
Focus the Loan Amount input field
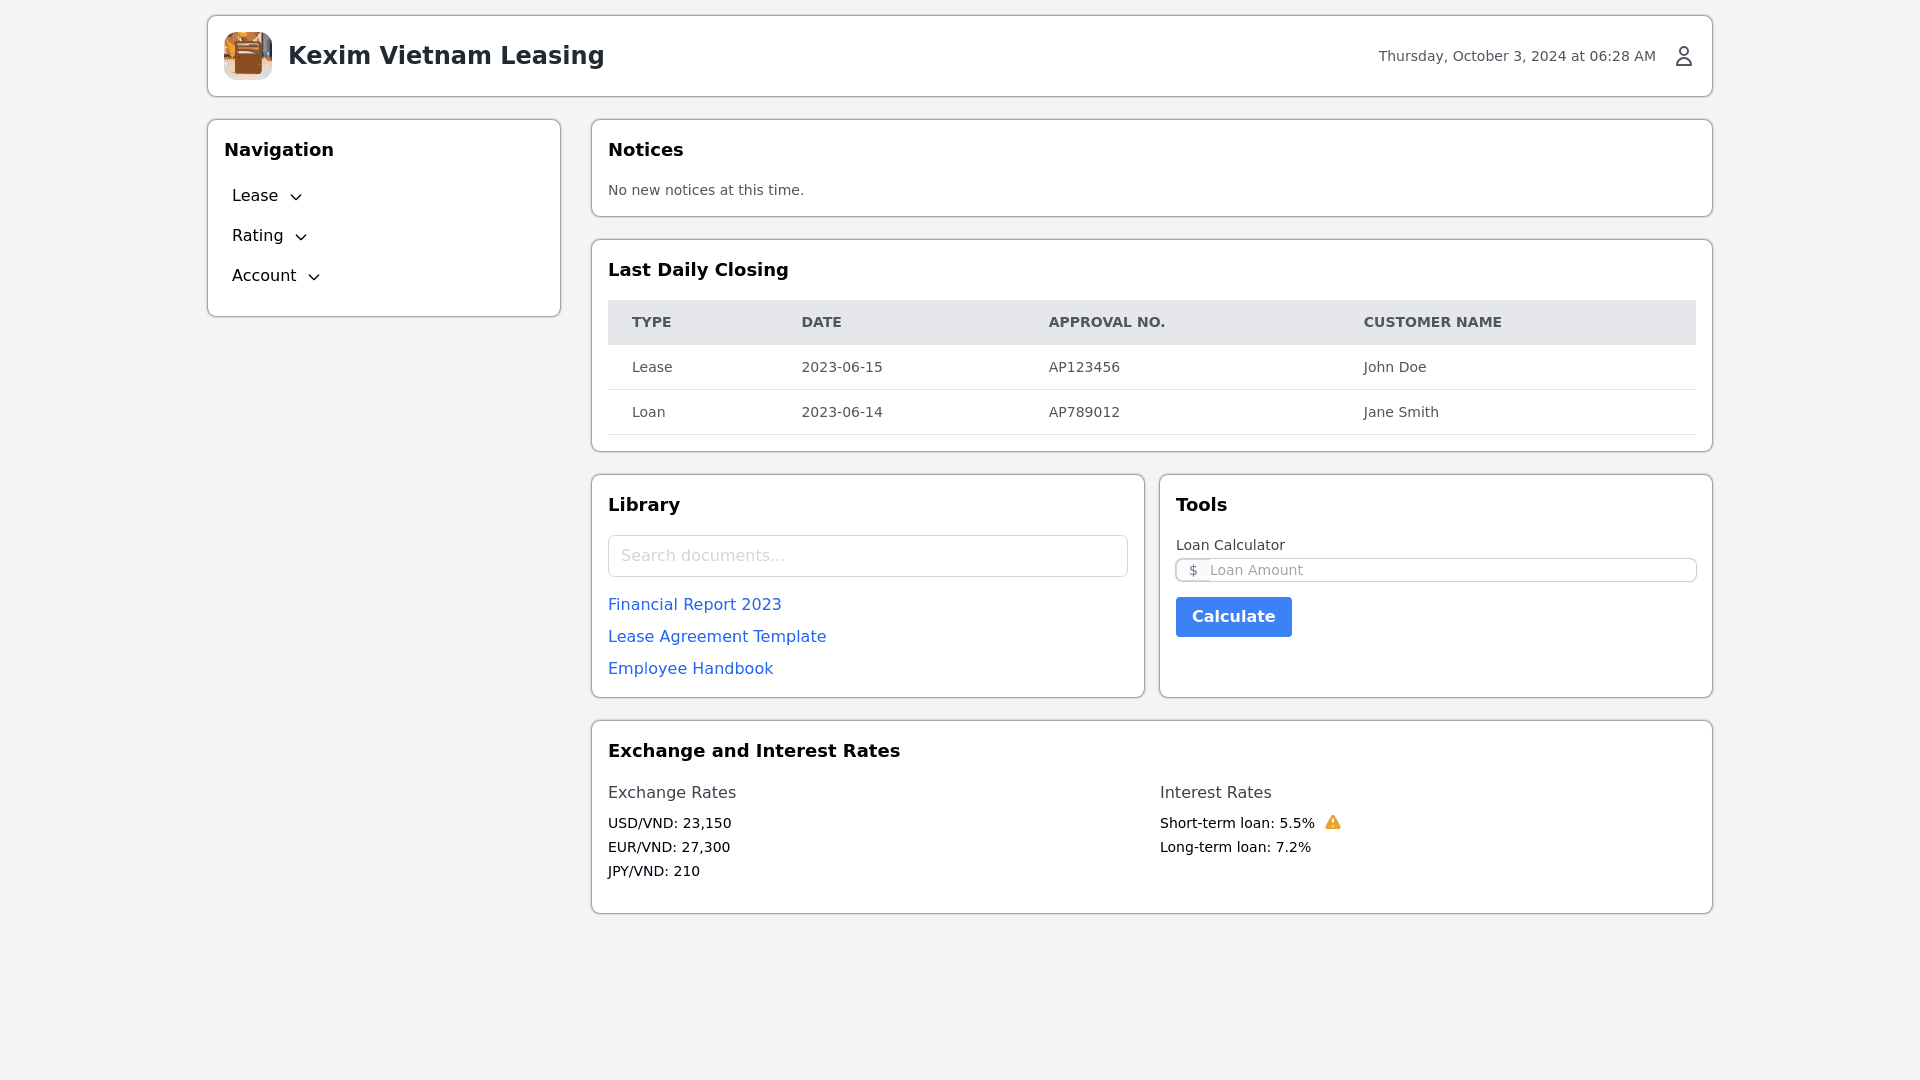(1450, 570)
